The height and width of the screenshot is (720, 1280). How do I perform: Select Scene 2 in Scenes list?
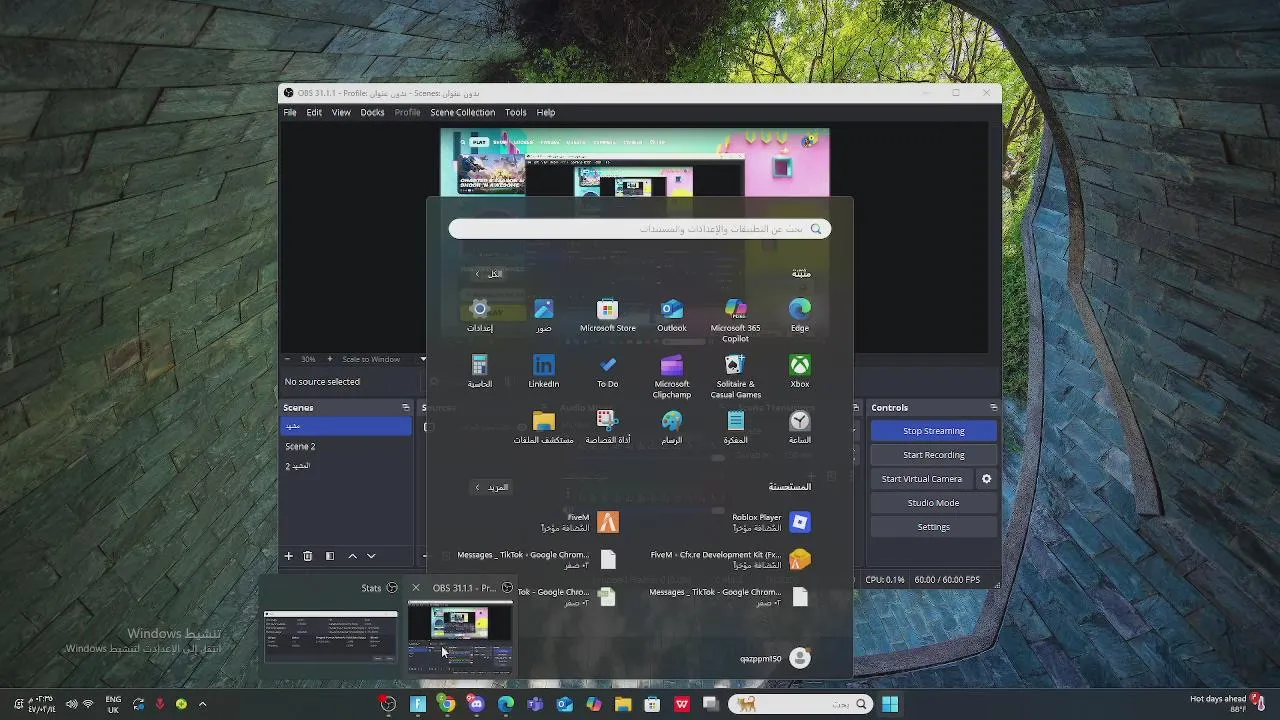346,447
